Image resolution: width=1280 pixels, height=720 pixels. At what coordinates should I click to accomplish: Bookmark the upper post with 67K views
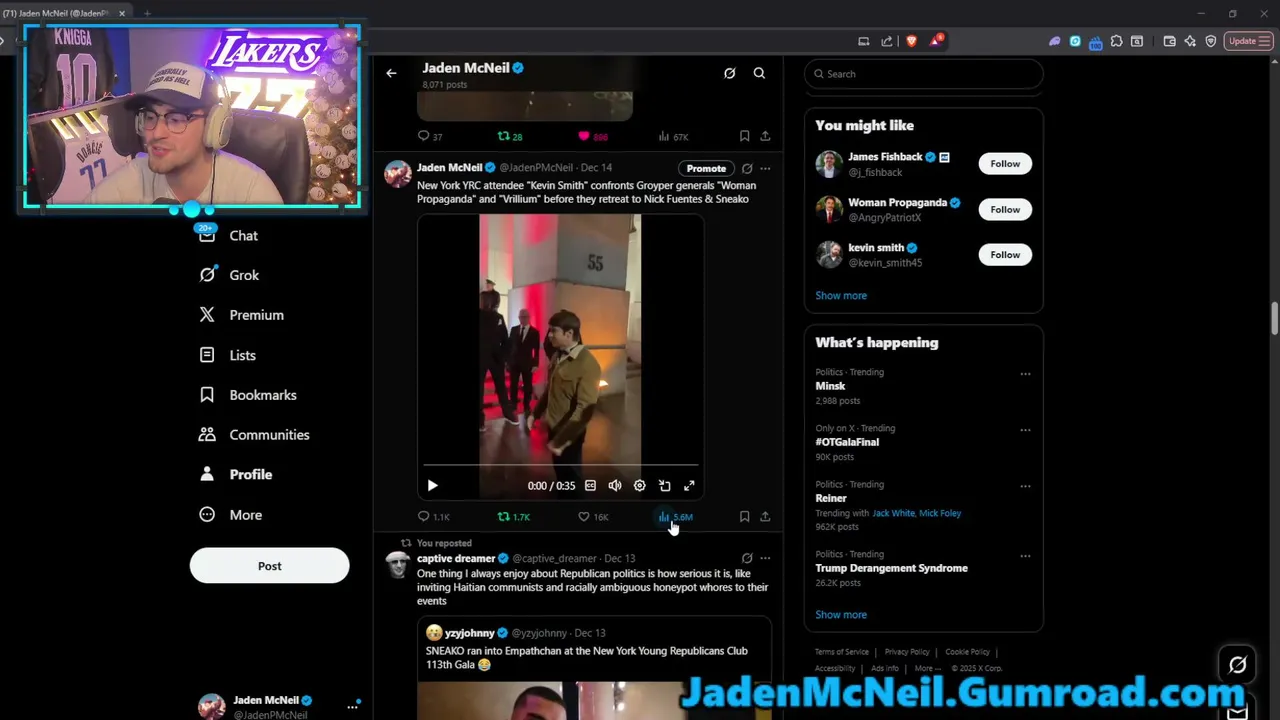pyautogui.click(x=744, y=136)
